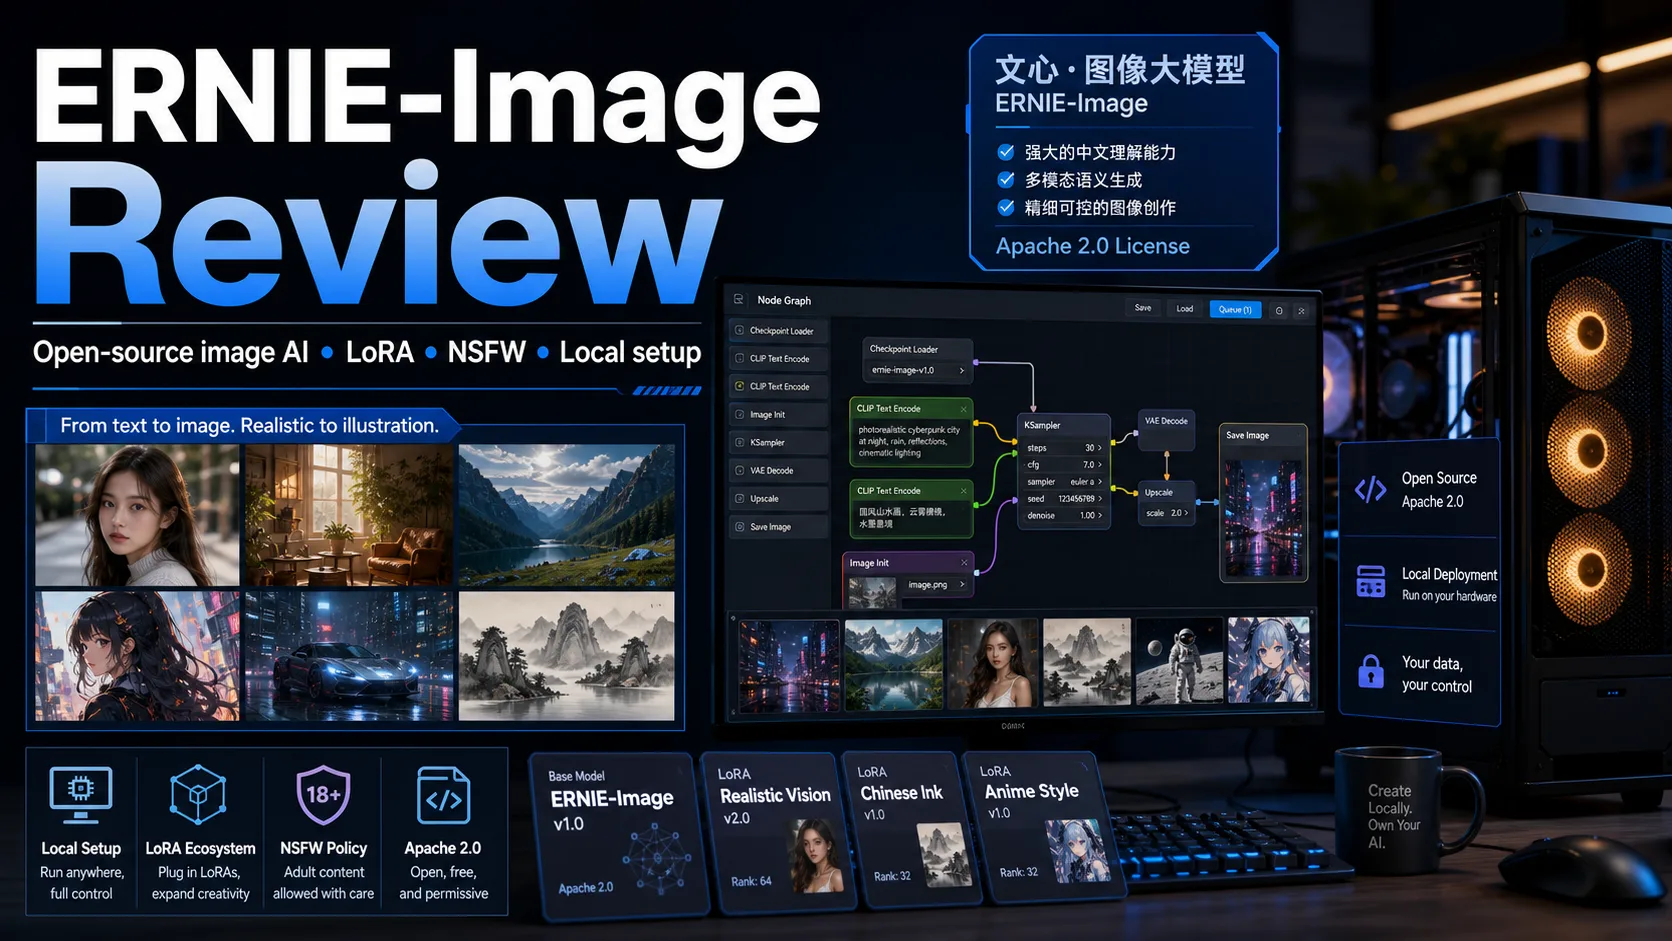Click the 'Run on your hardware' text

[1449, 596]
